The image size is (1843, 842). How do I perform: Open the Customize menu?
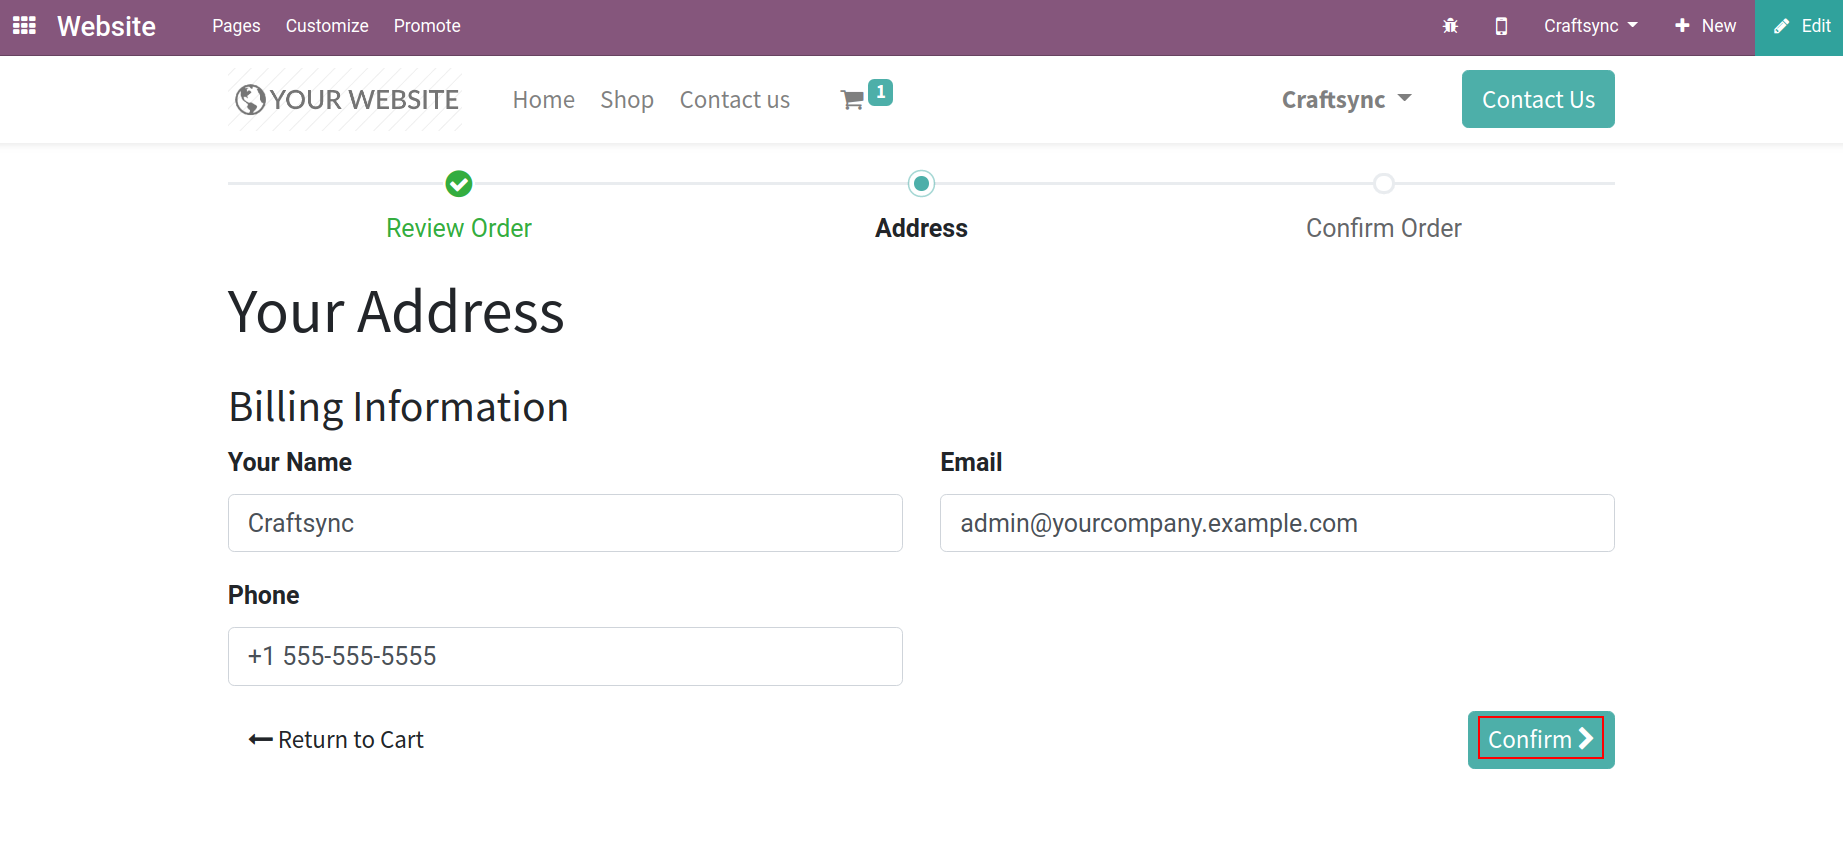[327, 26]
